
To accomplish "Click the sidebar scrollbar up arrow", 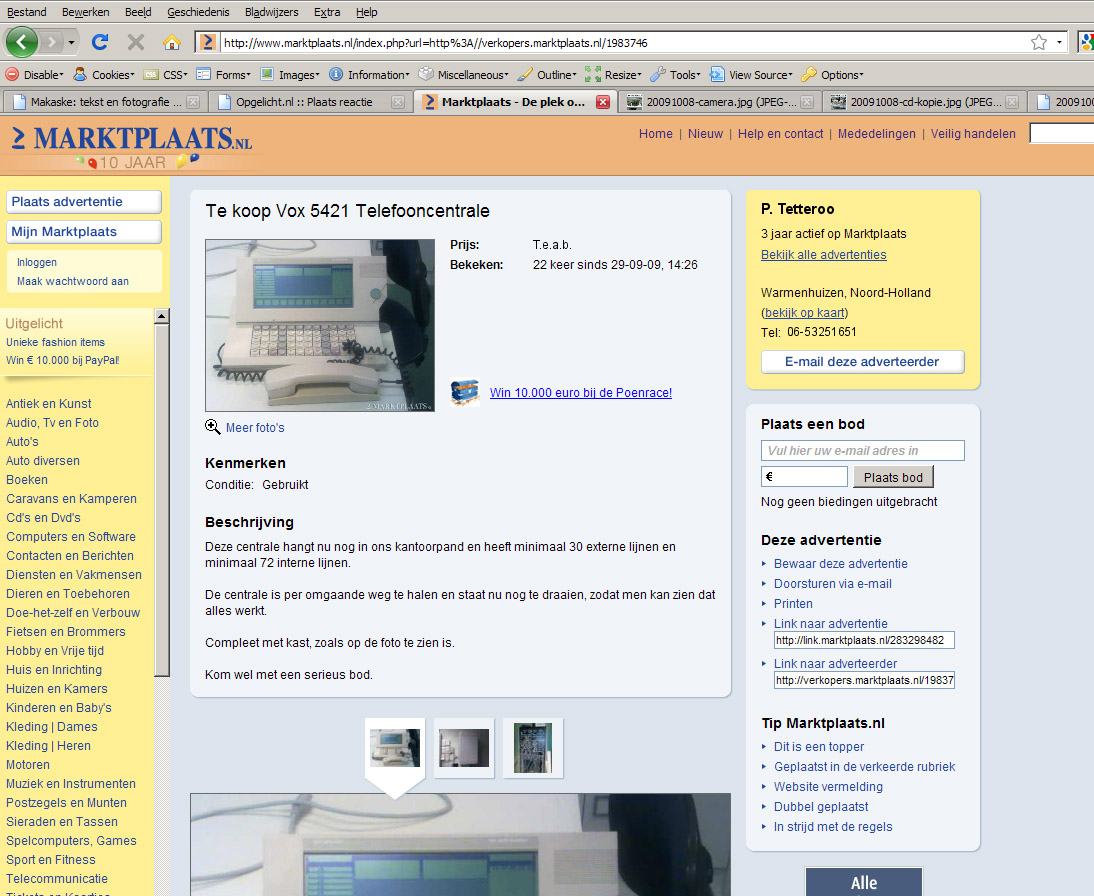I will coord(161,317).
